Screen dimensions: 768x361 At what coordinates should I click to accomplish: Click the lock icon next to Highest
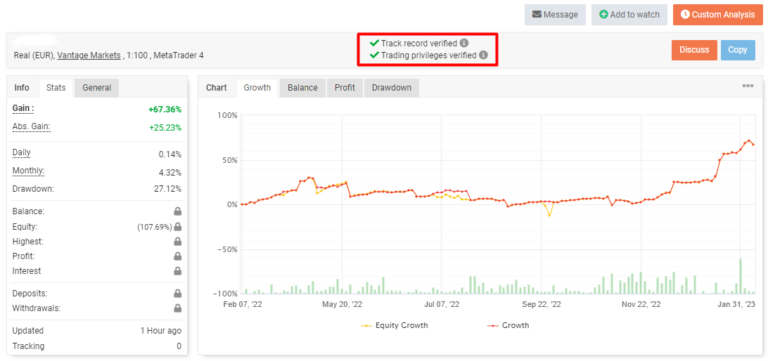pos(177,241)
